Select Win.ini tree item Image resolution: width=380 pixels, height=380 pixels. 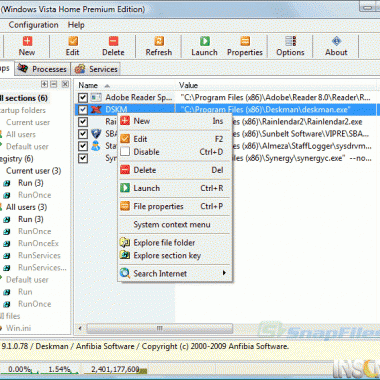click(18, 328)
